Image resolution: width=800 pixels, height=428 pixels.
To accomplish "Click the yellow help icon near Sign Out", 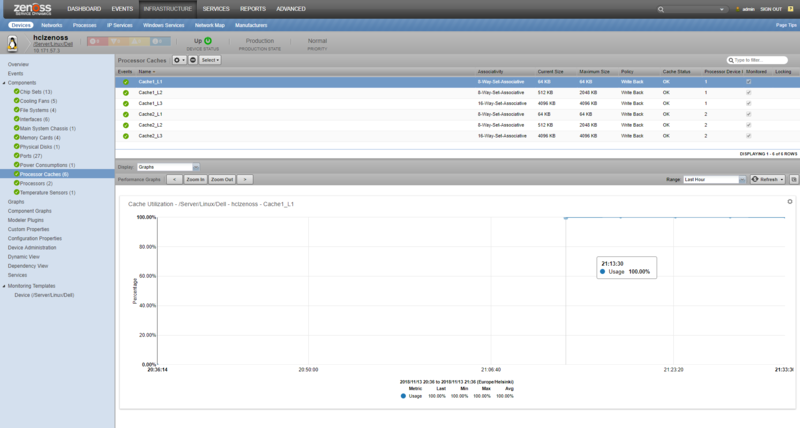I will [x=791, y=9].
